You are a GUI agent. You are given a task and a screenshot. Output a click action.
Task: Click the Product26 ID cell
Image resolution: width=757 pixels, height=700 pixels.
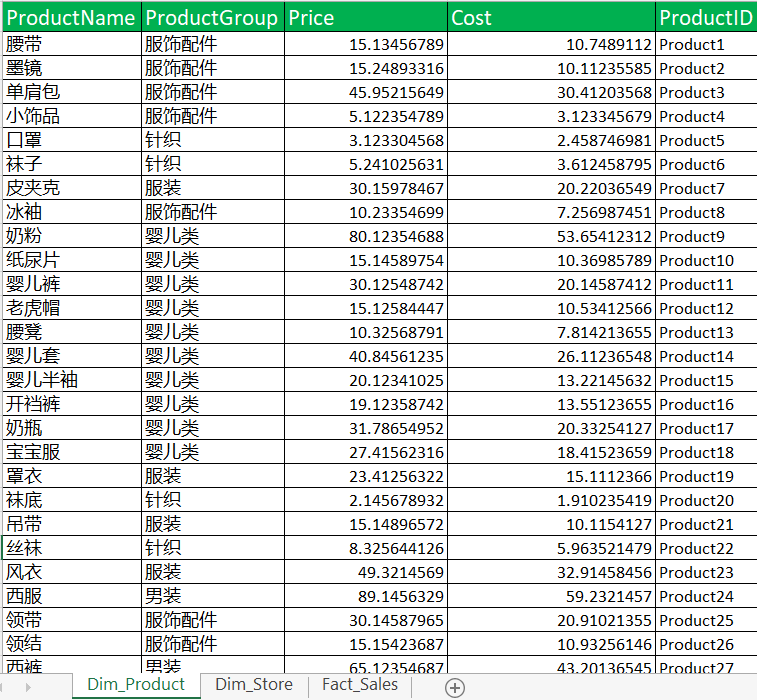(x=706, y=644)
